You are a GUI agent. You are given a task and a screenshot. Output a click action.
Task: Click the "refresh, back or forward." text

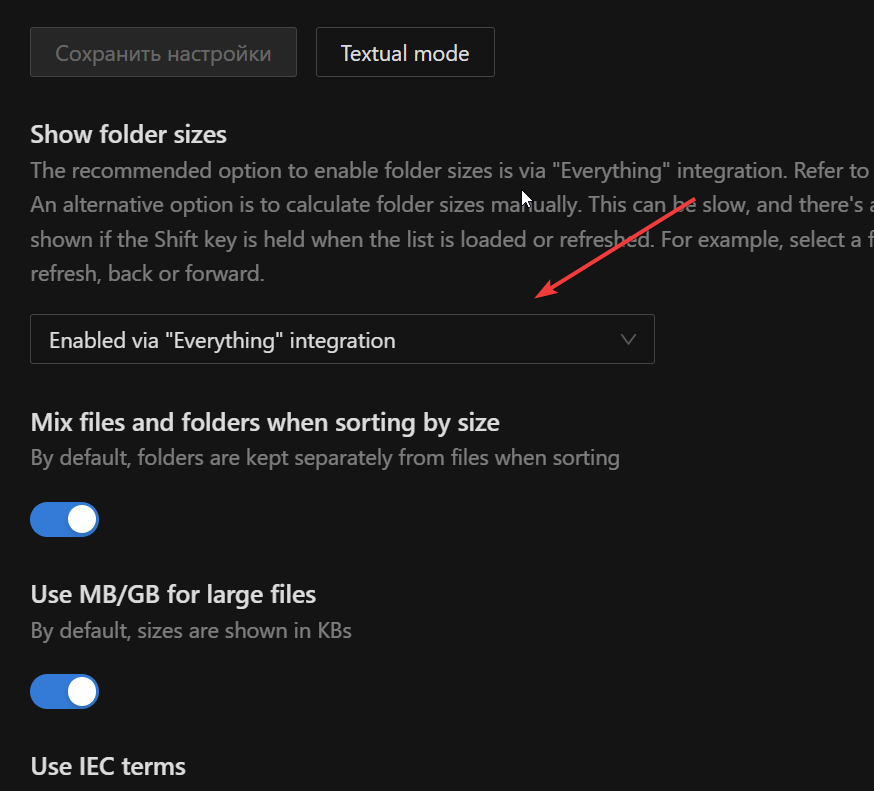(147, 273)
